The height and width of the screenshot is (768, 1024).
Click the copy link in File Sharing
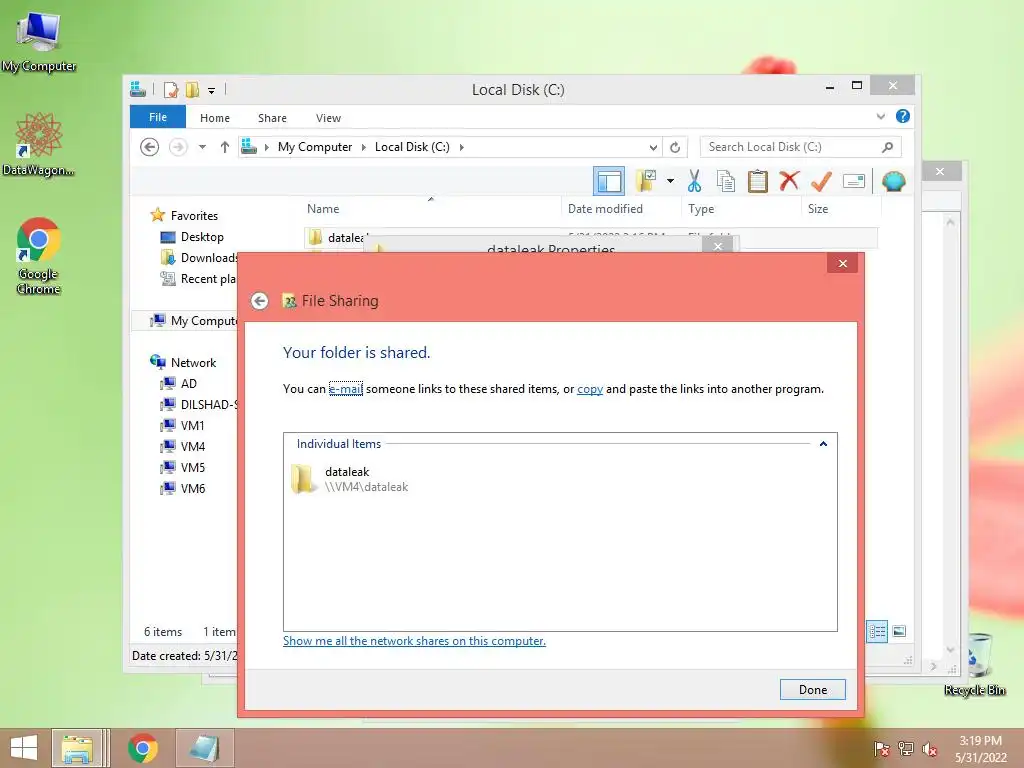pyautogui.click(x=590, y=389)
